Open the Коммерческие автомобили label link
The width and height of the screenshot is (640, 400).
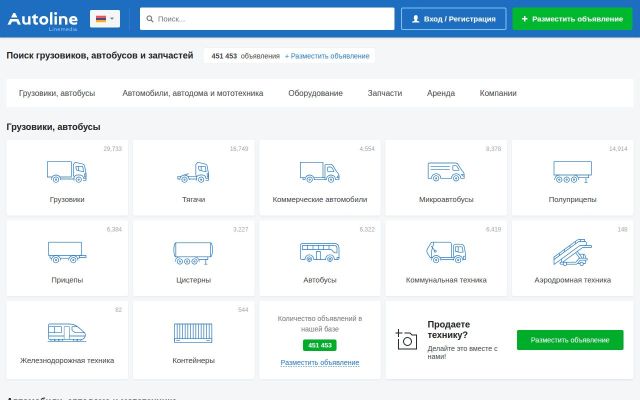(320, 200)
